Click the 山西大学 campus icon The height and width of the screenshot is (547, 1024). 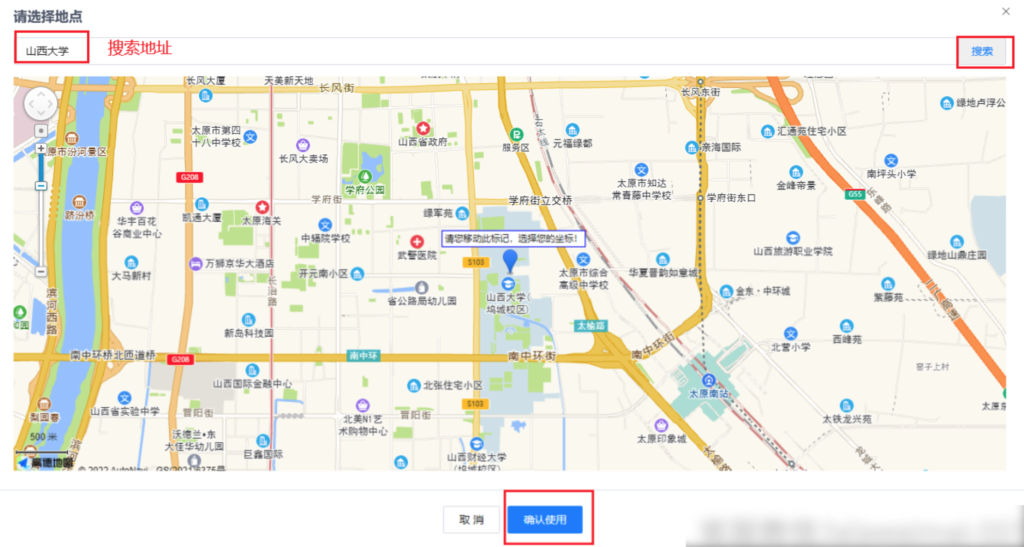point(507,284)
